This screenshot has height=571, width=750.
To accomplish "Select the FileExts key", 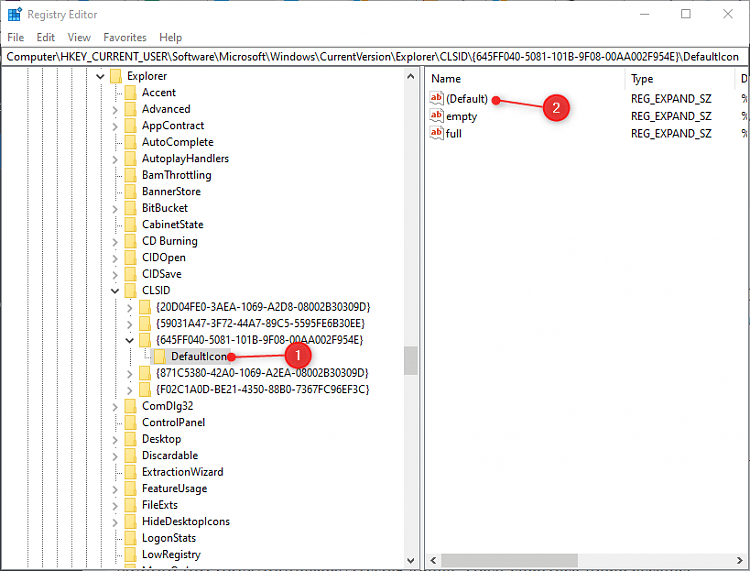I will pyautogui.click(x=160, y=505).
